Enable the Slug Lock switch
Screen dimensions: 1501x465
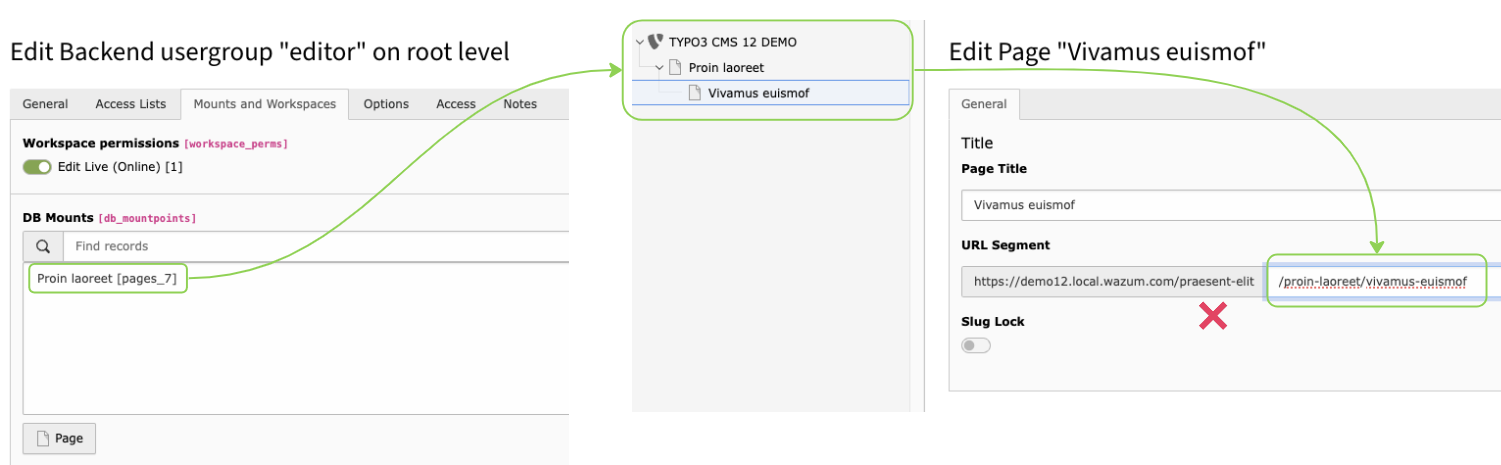pos(975,345)
